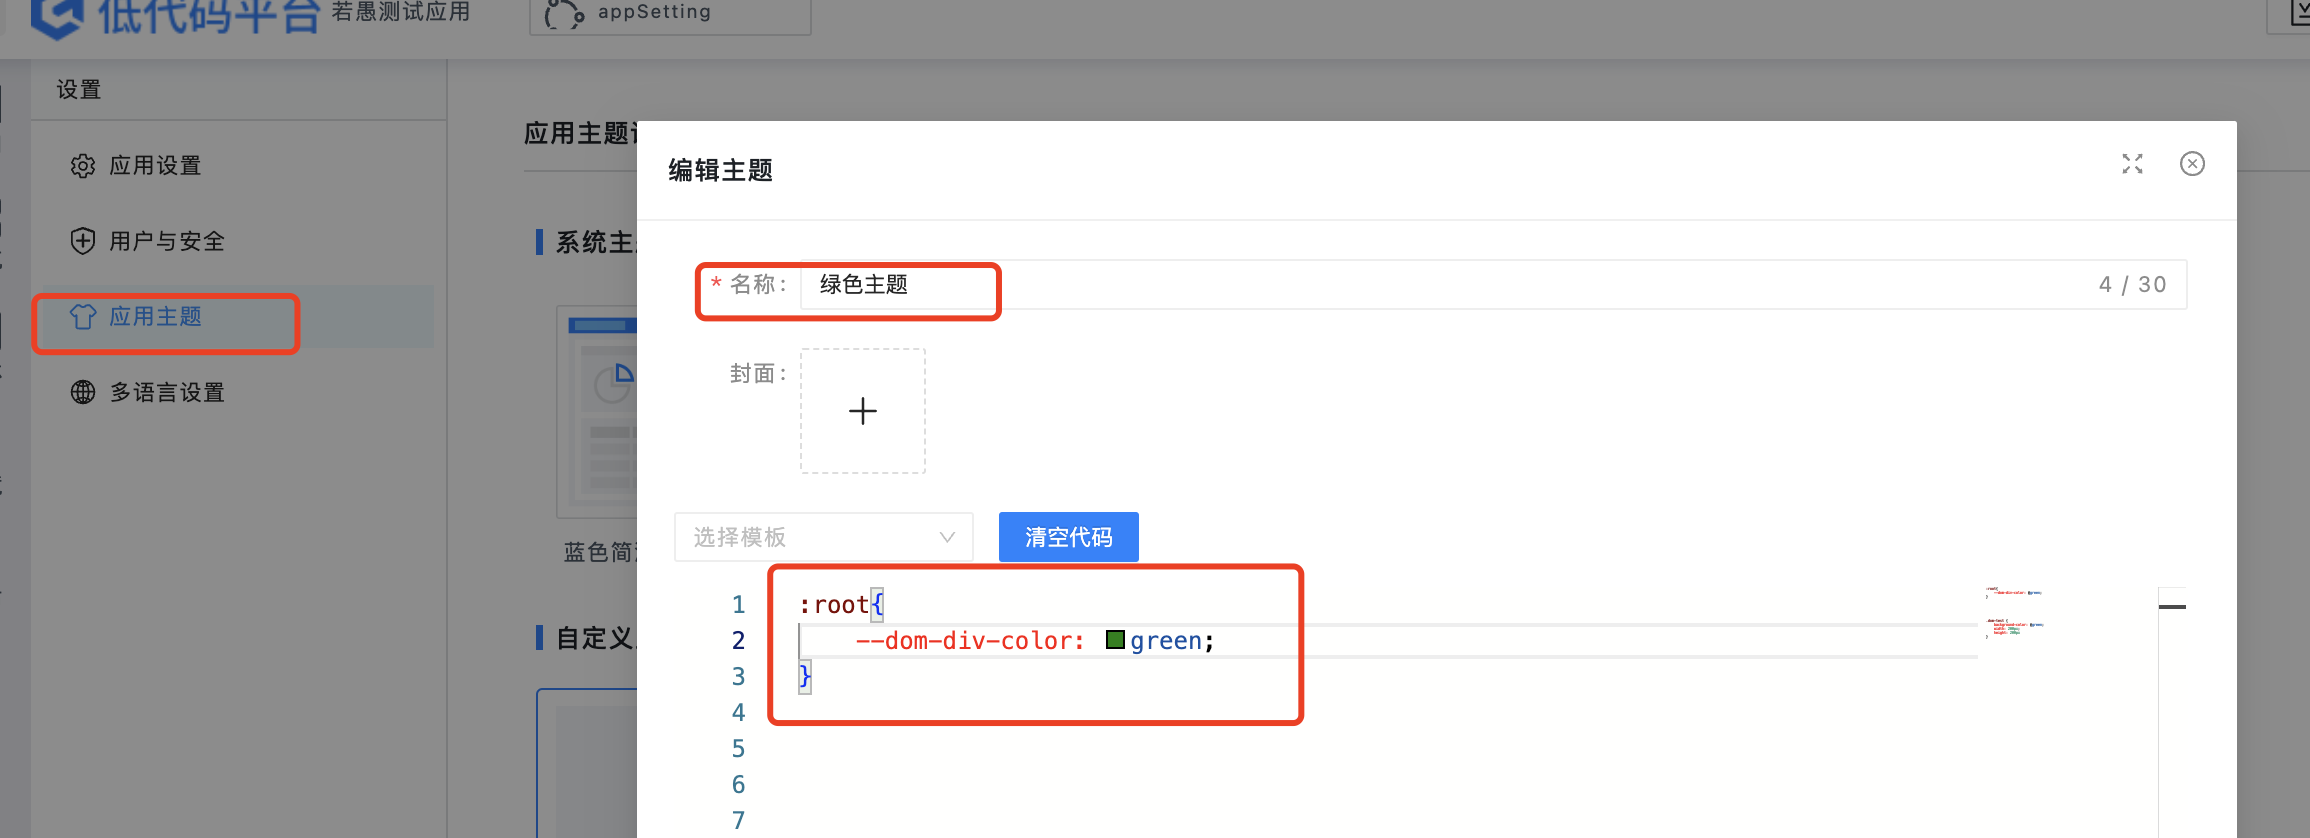Click the ':root{' line in code editor

pyautogui.click(x=841, y=604)
